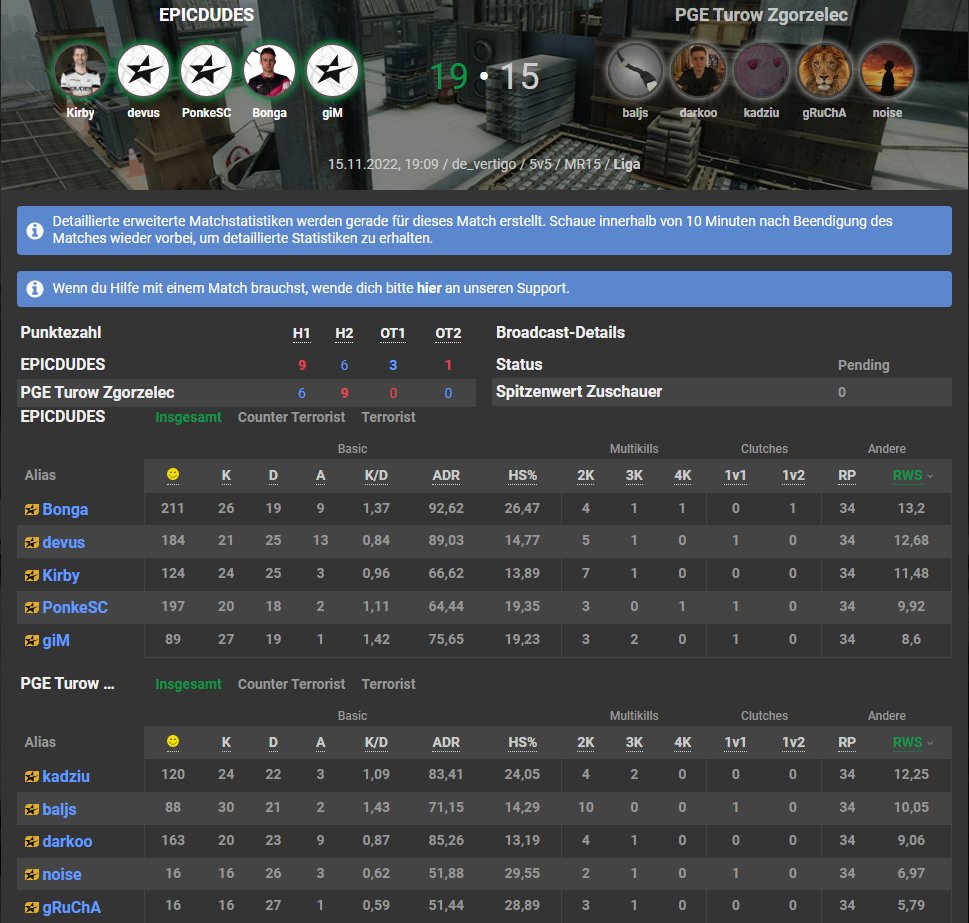Select Insgesamt tab for EPICDUDES
Viewport: 969px width, 923px height.
[x=188, y=417]
